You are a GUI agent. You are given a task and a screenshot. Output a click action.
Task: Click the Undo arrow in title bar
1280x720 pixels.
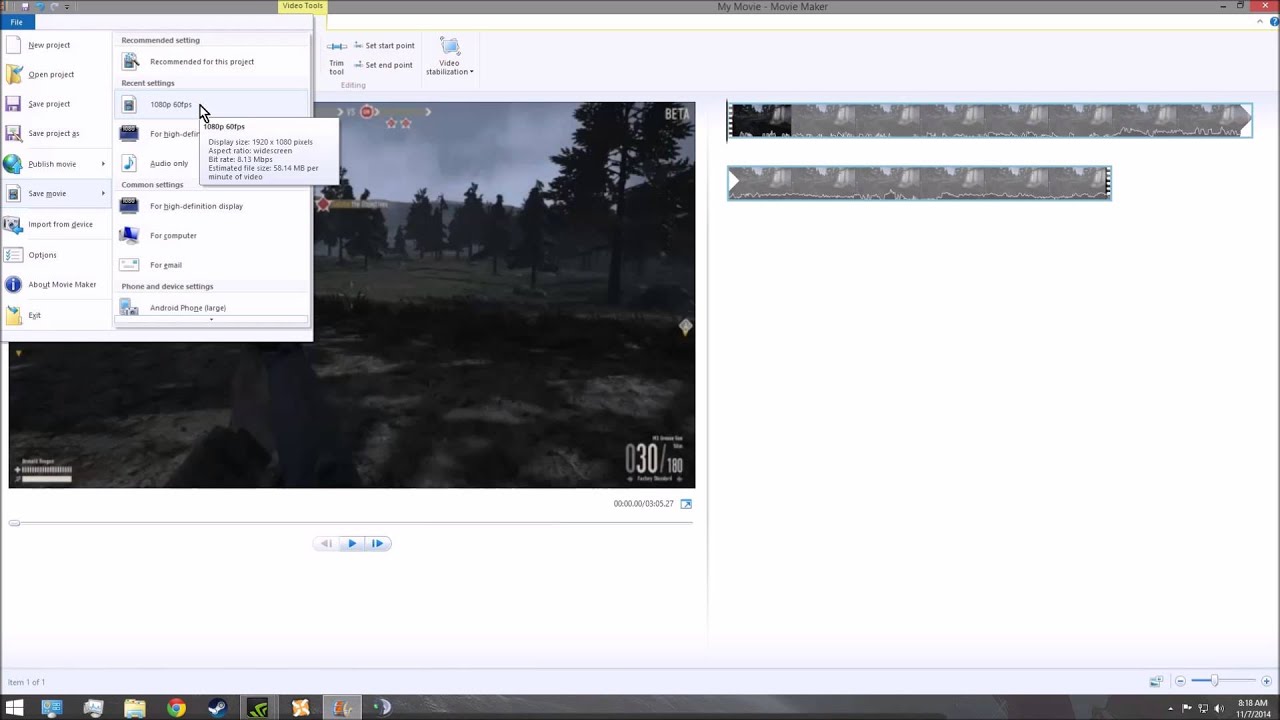tap(41, 6)
